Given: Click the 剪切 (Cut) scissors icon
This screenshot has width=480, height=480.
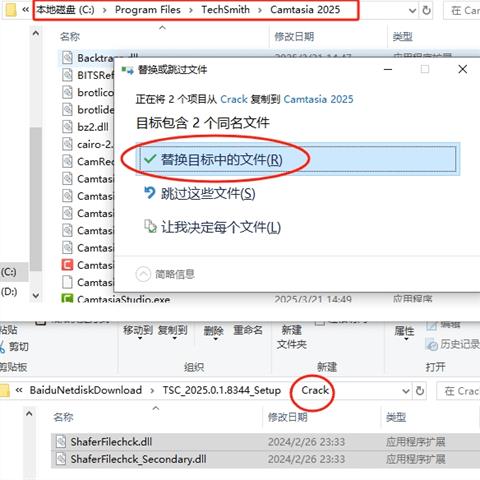Looking at the screenshot, I should pos(3,347).
